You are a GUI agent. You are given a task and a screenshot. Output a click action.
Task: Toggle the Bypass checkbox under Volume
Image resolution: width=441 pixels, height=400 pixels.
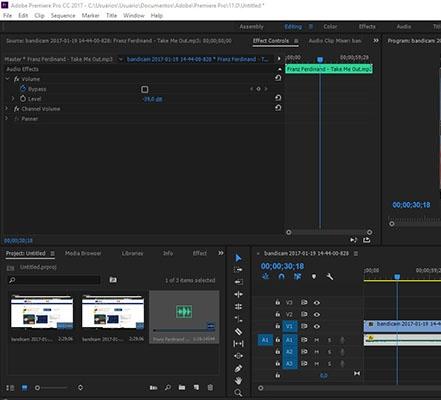[145, 89]
